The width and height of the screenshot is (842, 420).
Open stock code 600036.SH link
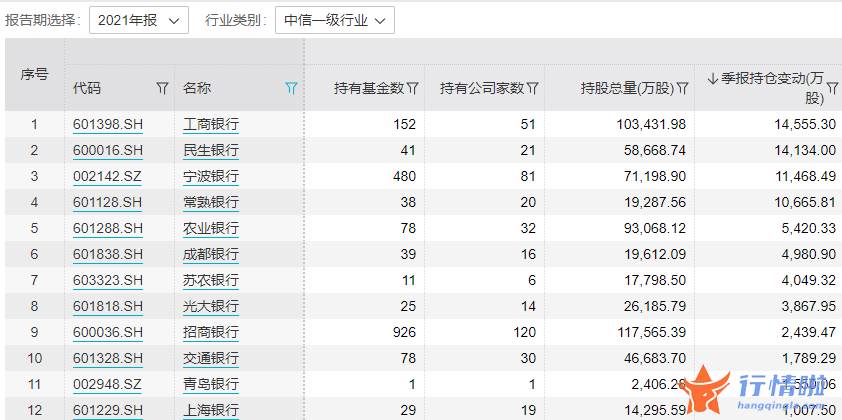pos(108,332)
